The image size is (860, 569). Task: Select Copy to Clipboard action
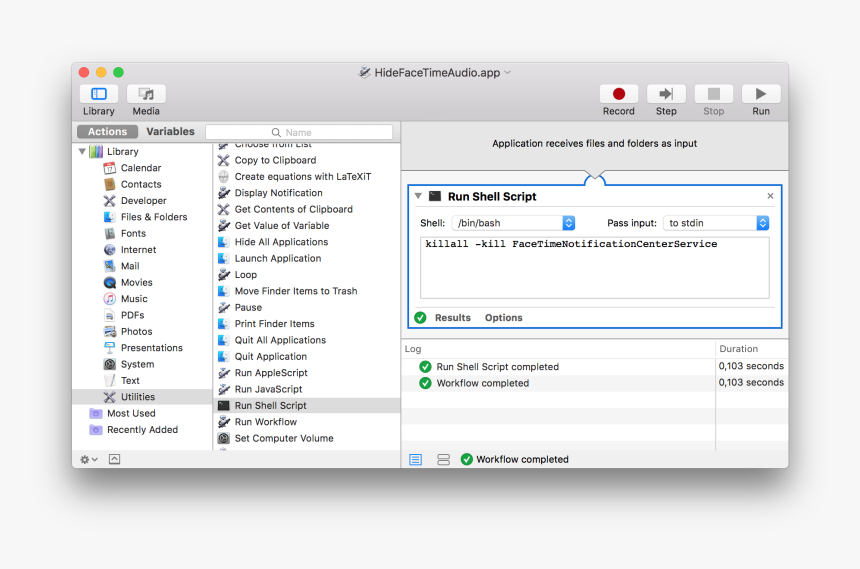(x=307, y=160)
